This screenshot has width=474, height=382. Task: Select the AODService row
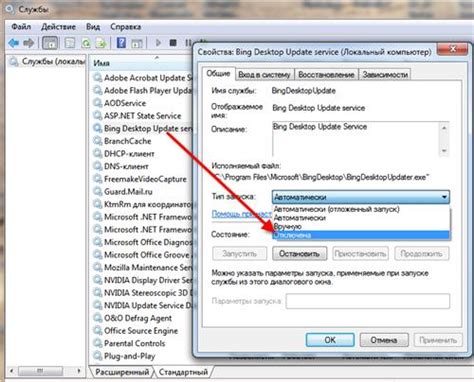120,103
